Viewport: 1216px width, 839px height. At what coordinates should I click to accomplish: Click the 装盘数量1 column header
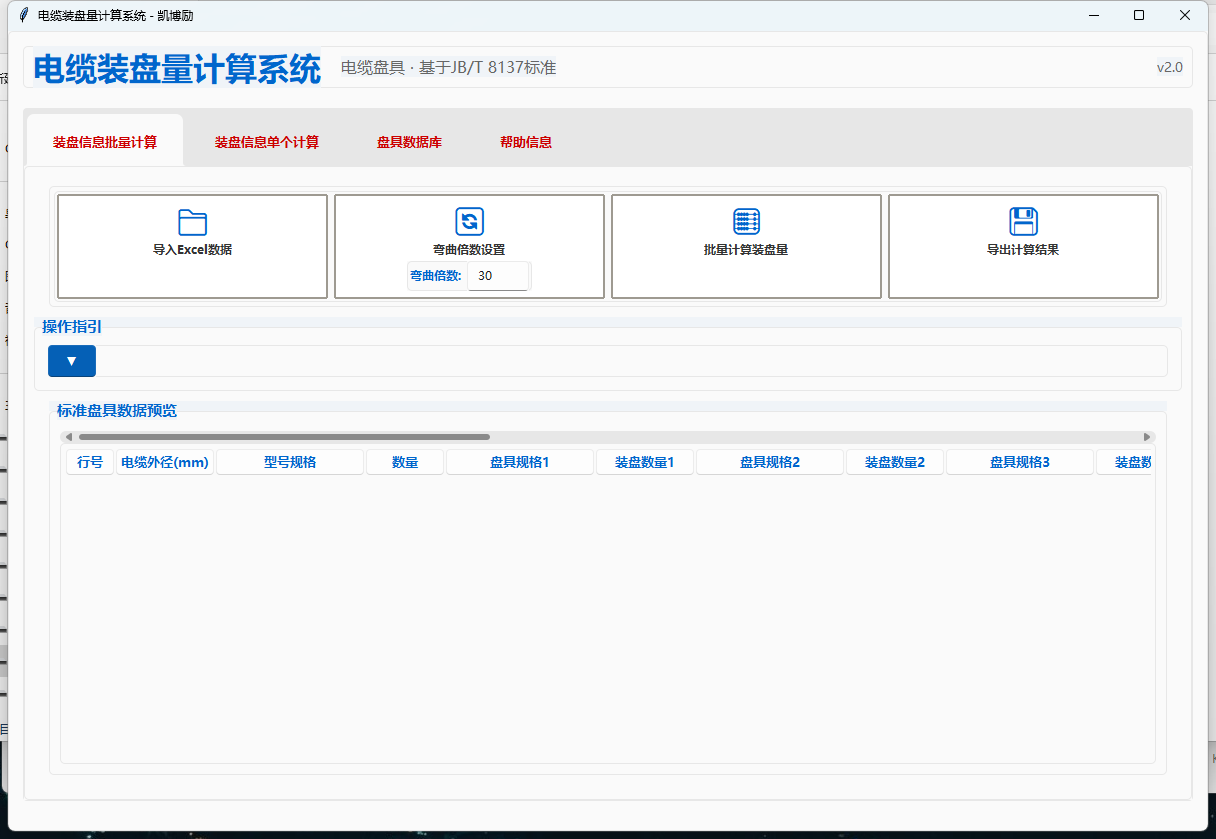(644, 461)
